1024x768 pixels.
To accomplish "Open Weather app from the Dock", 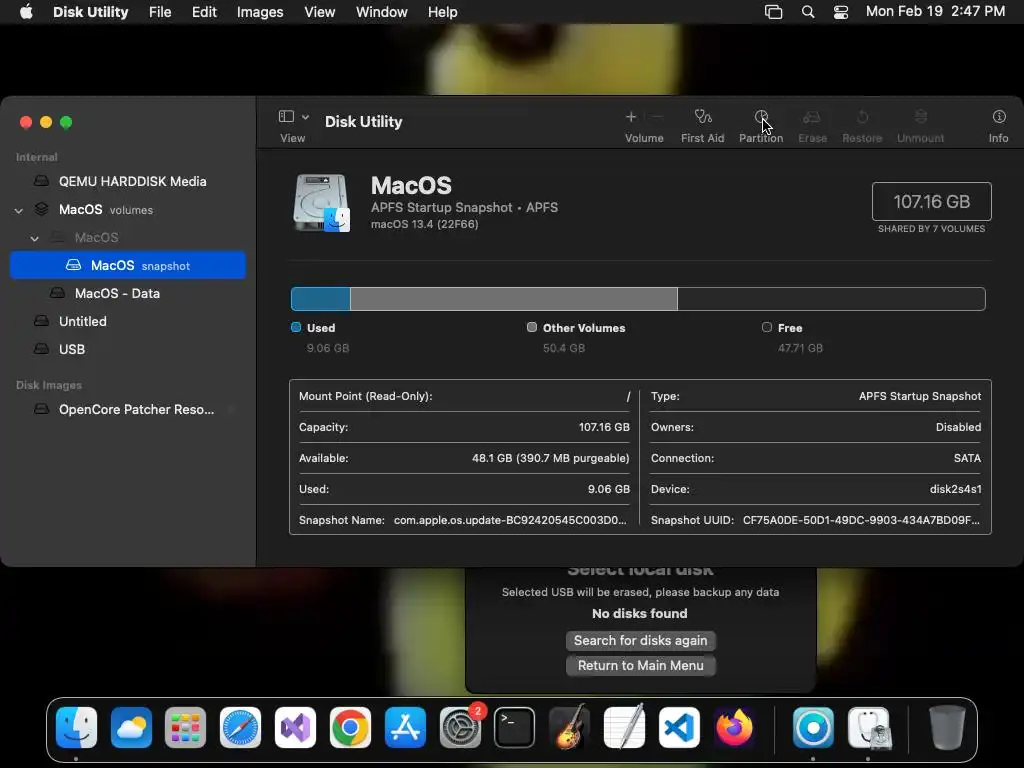I will (131, 728).
